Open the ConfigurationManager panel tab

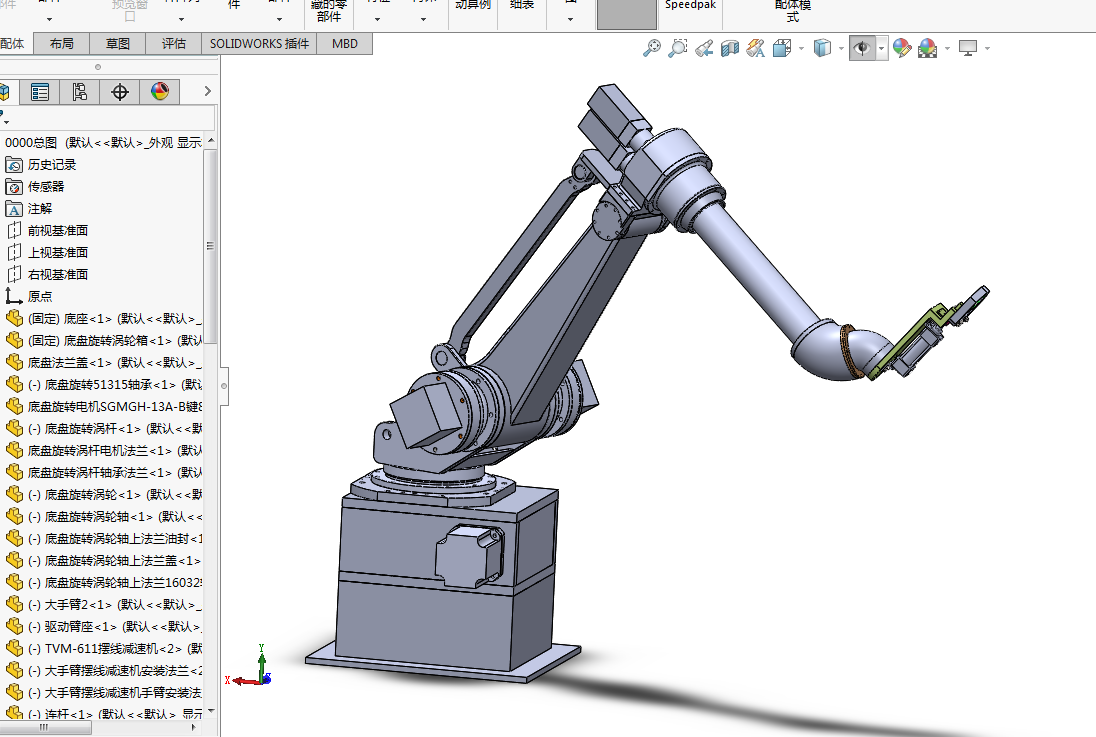click(80, 93)
